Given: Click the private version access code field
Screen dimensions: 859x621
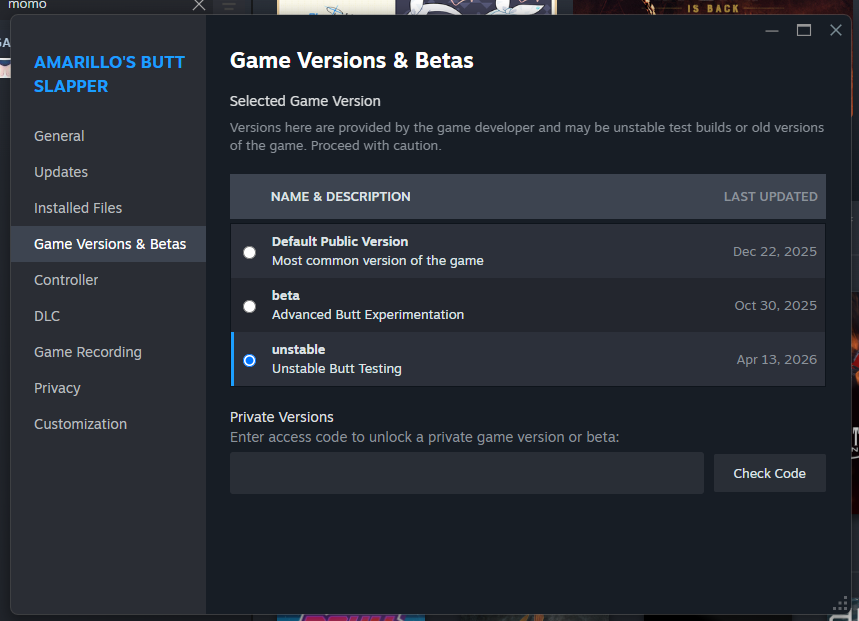Looking at the screenshot, I should (466, 473).
